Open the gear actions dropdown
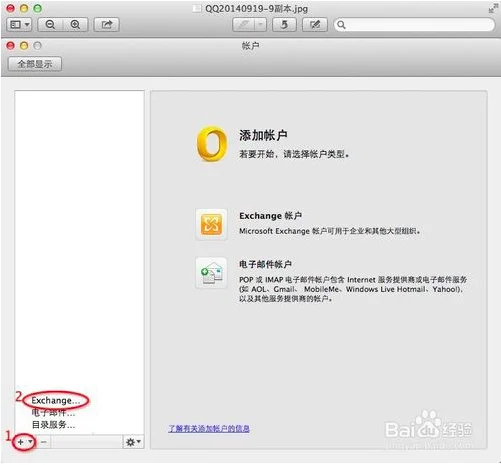Image resolution: width=501 pixels, height=465 pixels. click(x=133, y=442)
